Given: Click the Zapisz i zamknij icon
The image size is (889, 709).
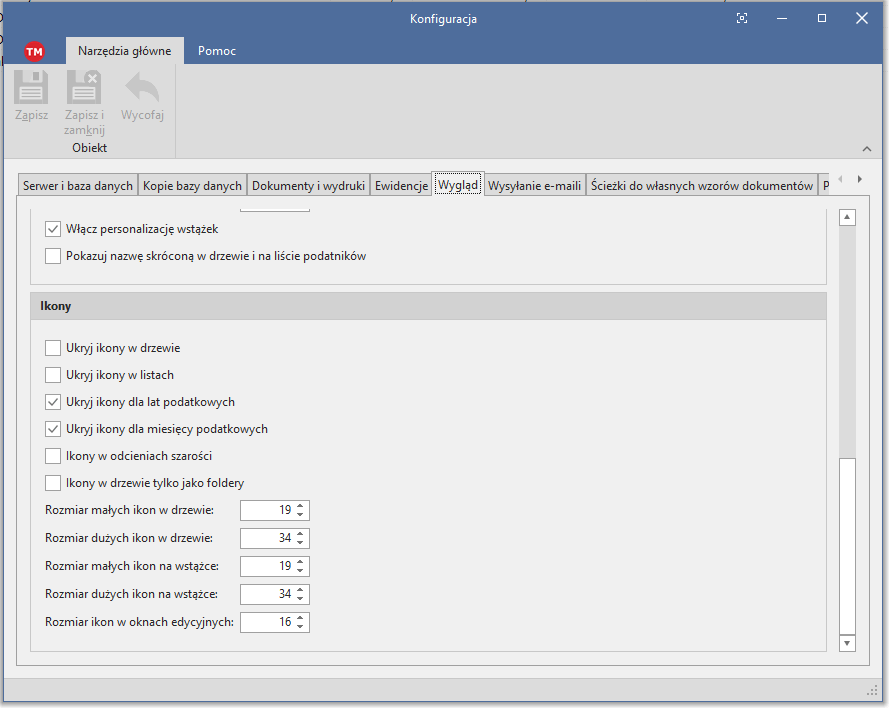Looking at the screenshot, I should (84, 89).
